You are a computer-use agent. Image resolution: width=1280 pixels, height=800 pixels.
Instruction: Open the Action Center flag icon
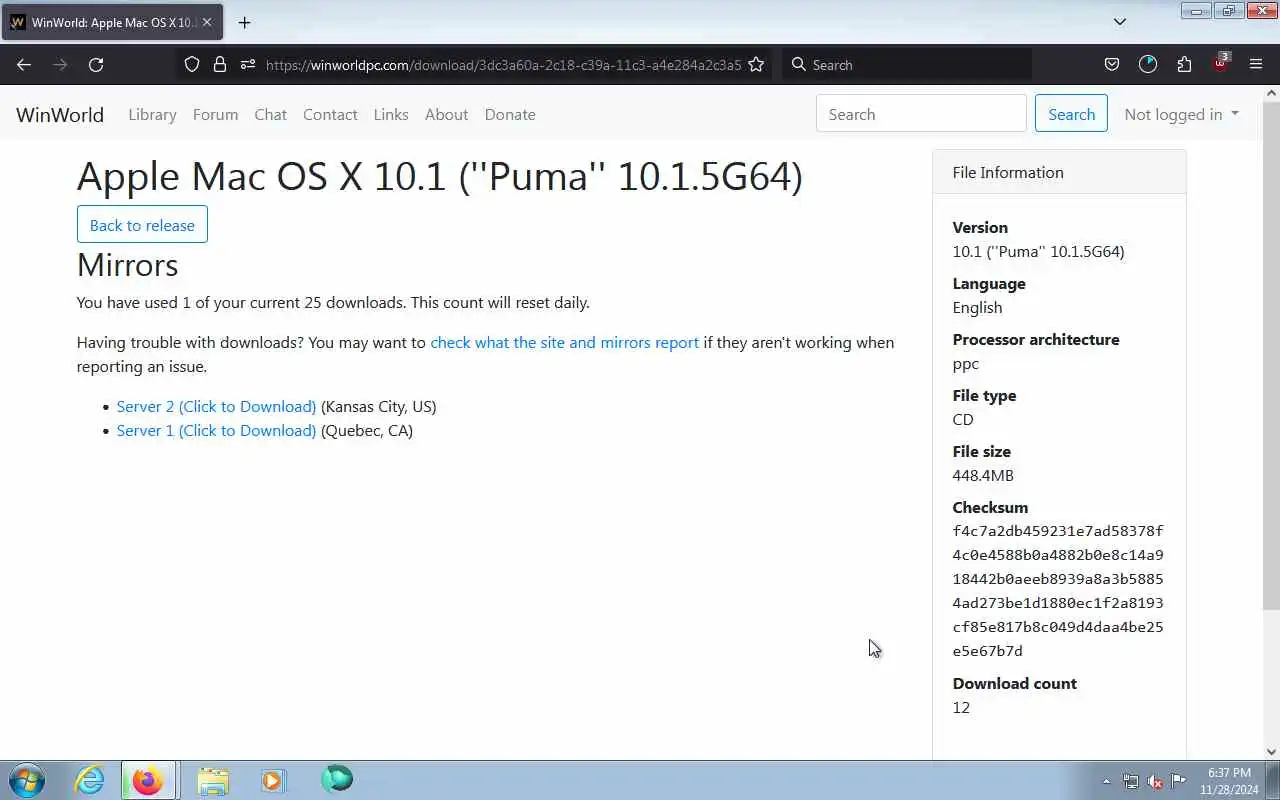pyautogui.click(x=1178, y=781)
